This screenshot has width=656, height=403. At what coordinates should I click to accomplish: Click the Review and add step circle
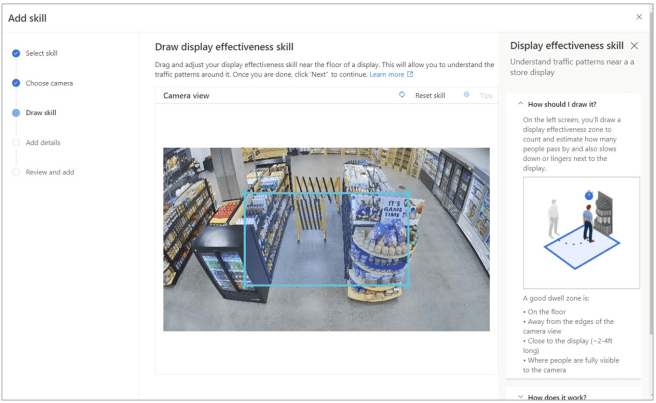[16, 172]
